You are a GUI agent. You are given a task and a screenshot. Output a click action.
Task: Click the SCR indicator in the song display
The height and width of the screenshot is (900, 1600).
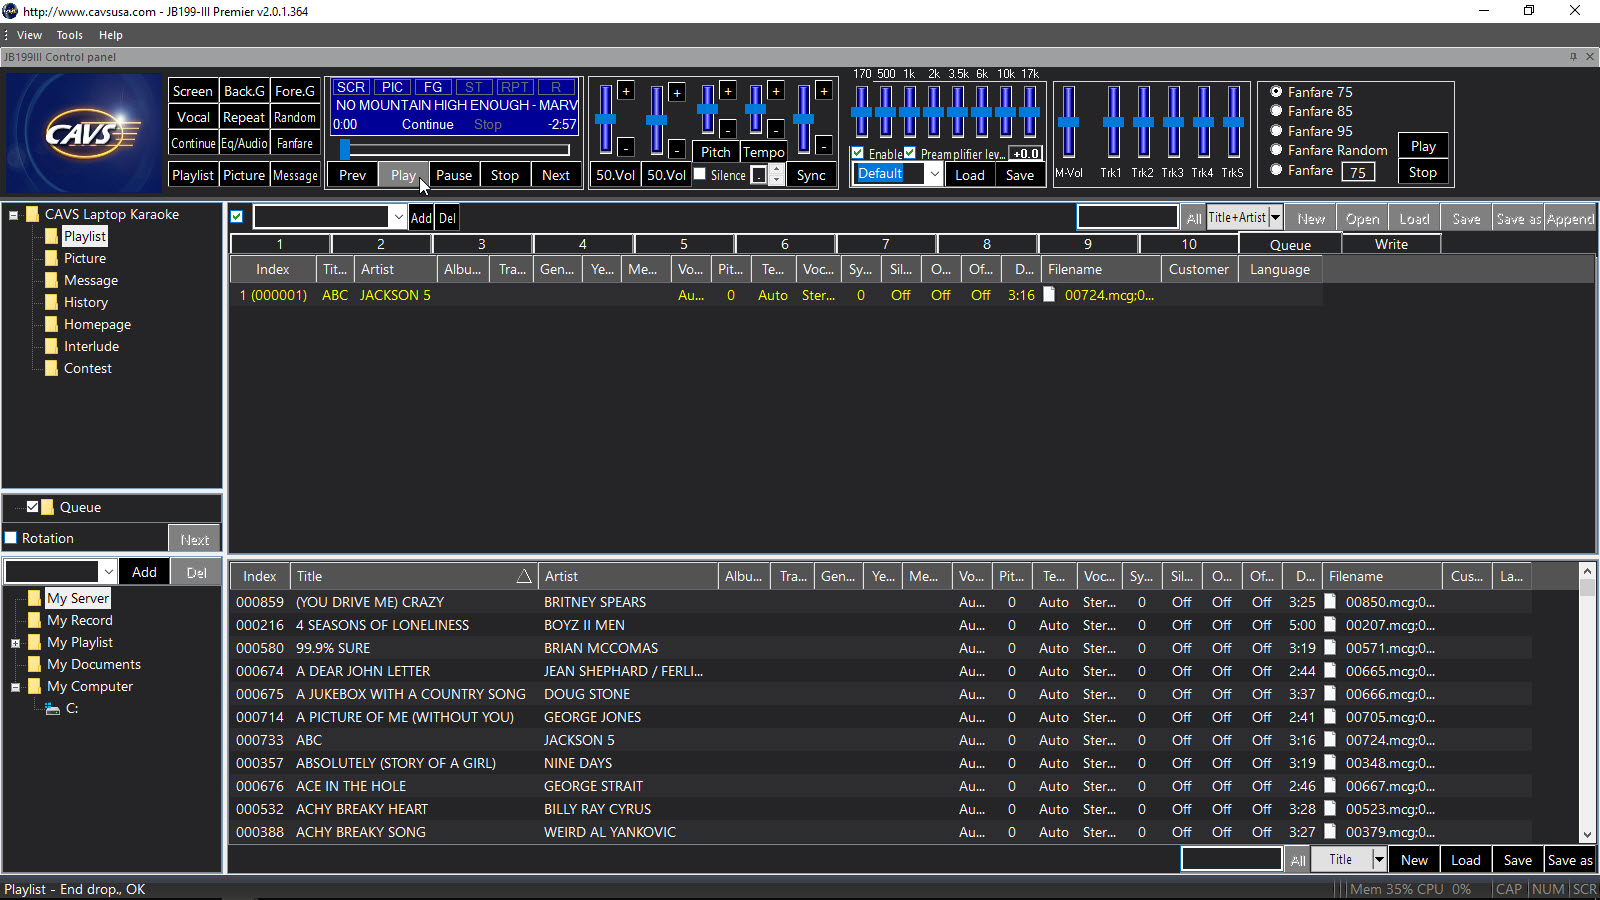pos(351,87)
